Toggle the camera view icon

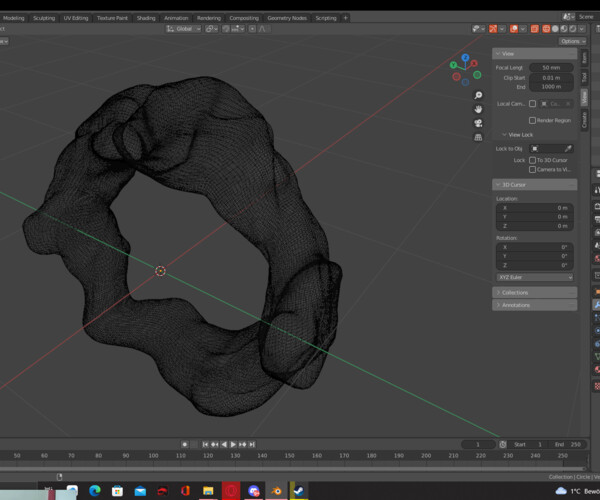pyautogui.click(x=478, y=123)
